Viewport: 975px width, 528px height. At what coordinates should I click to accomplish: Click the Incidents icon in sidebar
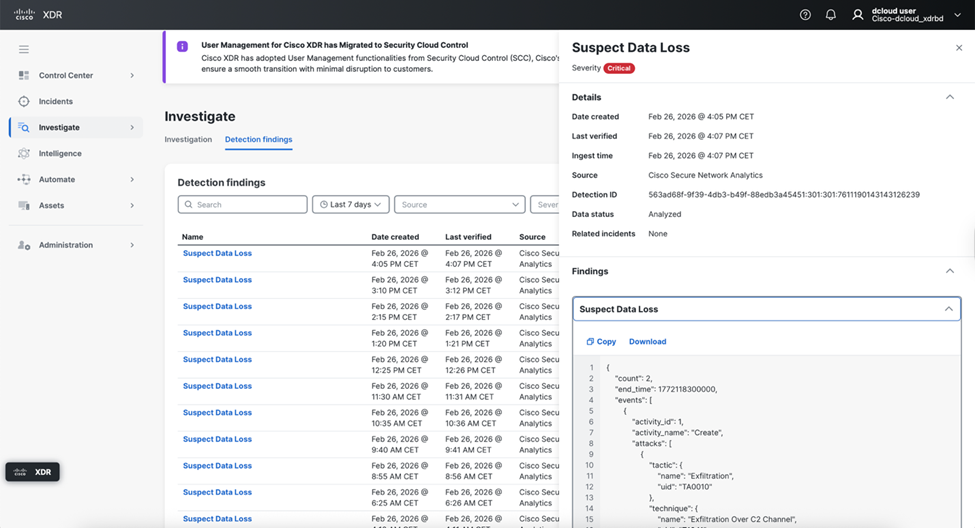coord(24,101)
